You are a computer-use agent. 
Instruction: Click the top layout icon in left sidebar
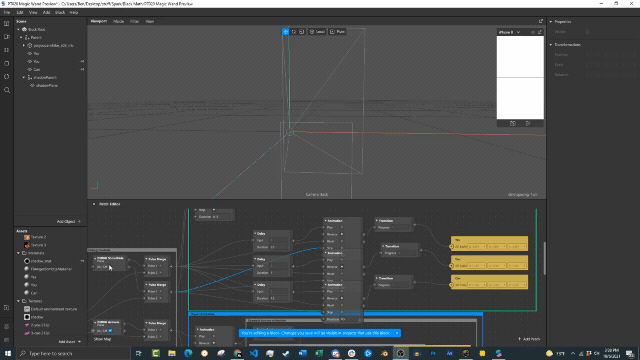(7, 24)
